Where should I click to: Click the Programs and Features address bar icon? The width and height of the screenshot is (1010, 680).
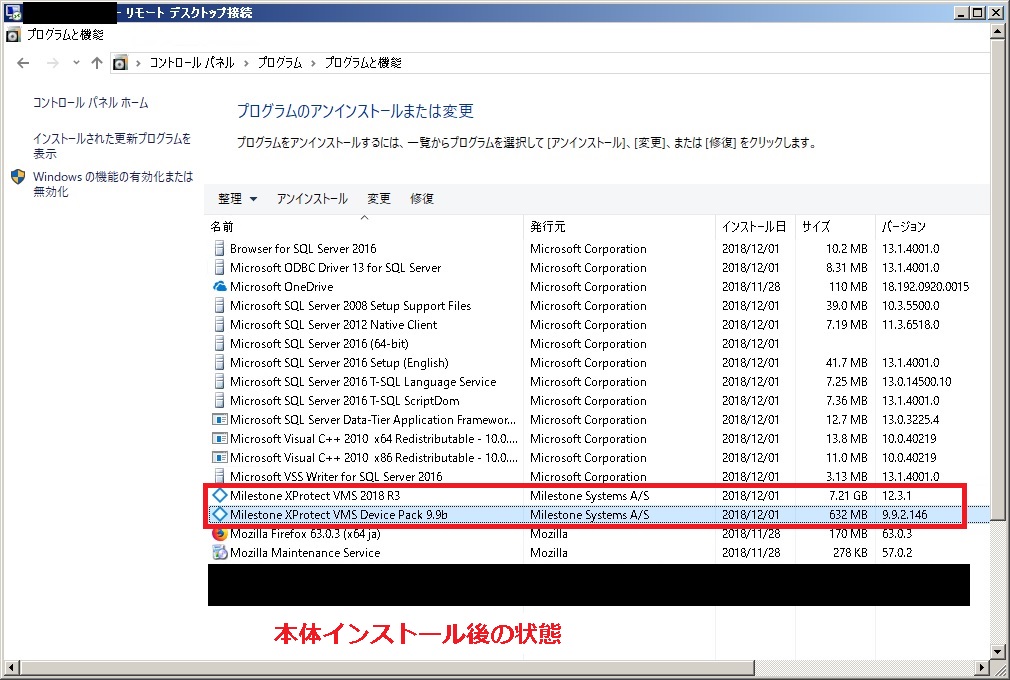point(120,63)
